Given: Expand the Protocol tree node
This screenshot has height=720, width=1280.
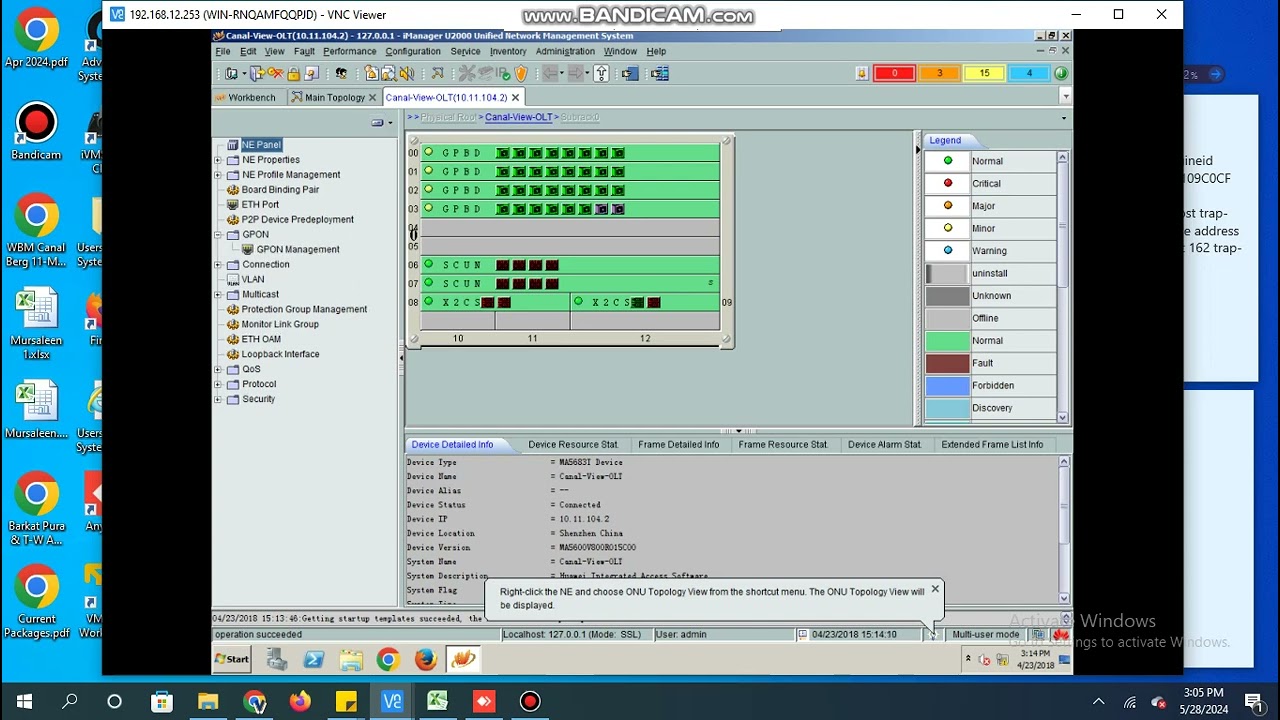Looking at the screenshot, I should pos(218,385).
